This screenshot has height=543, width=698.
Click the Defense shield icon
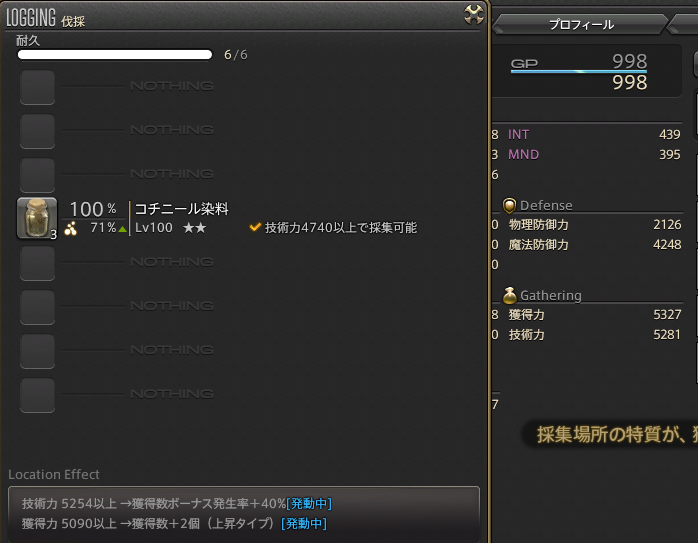click(x=509, y=205)
